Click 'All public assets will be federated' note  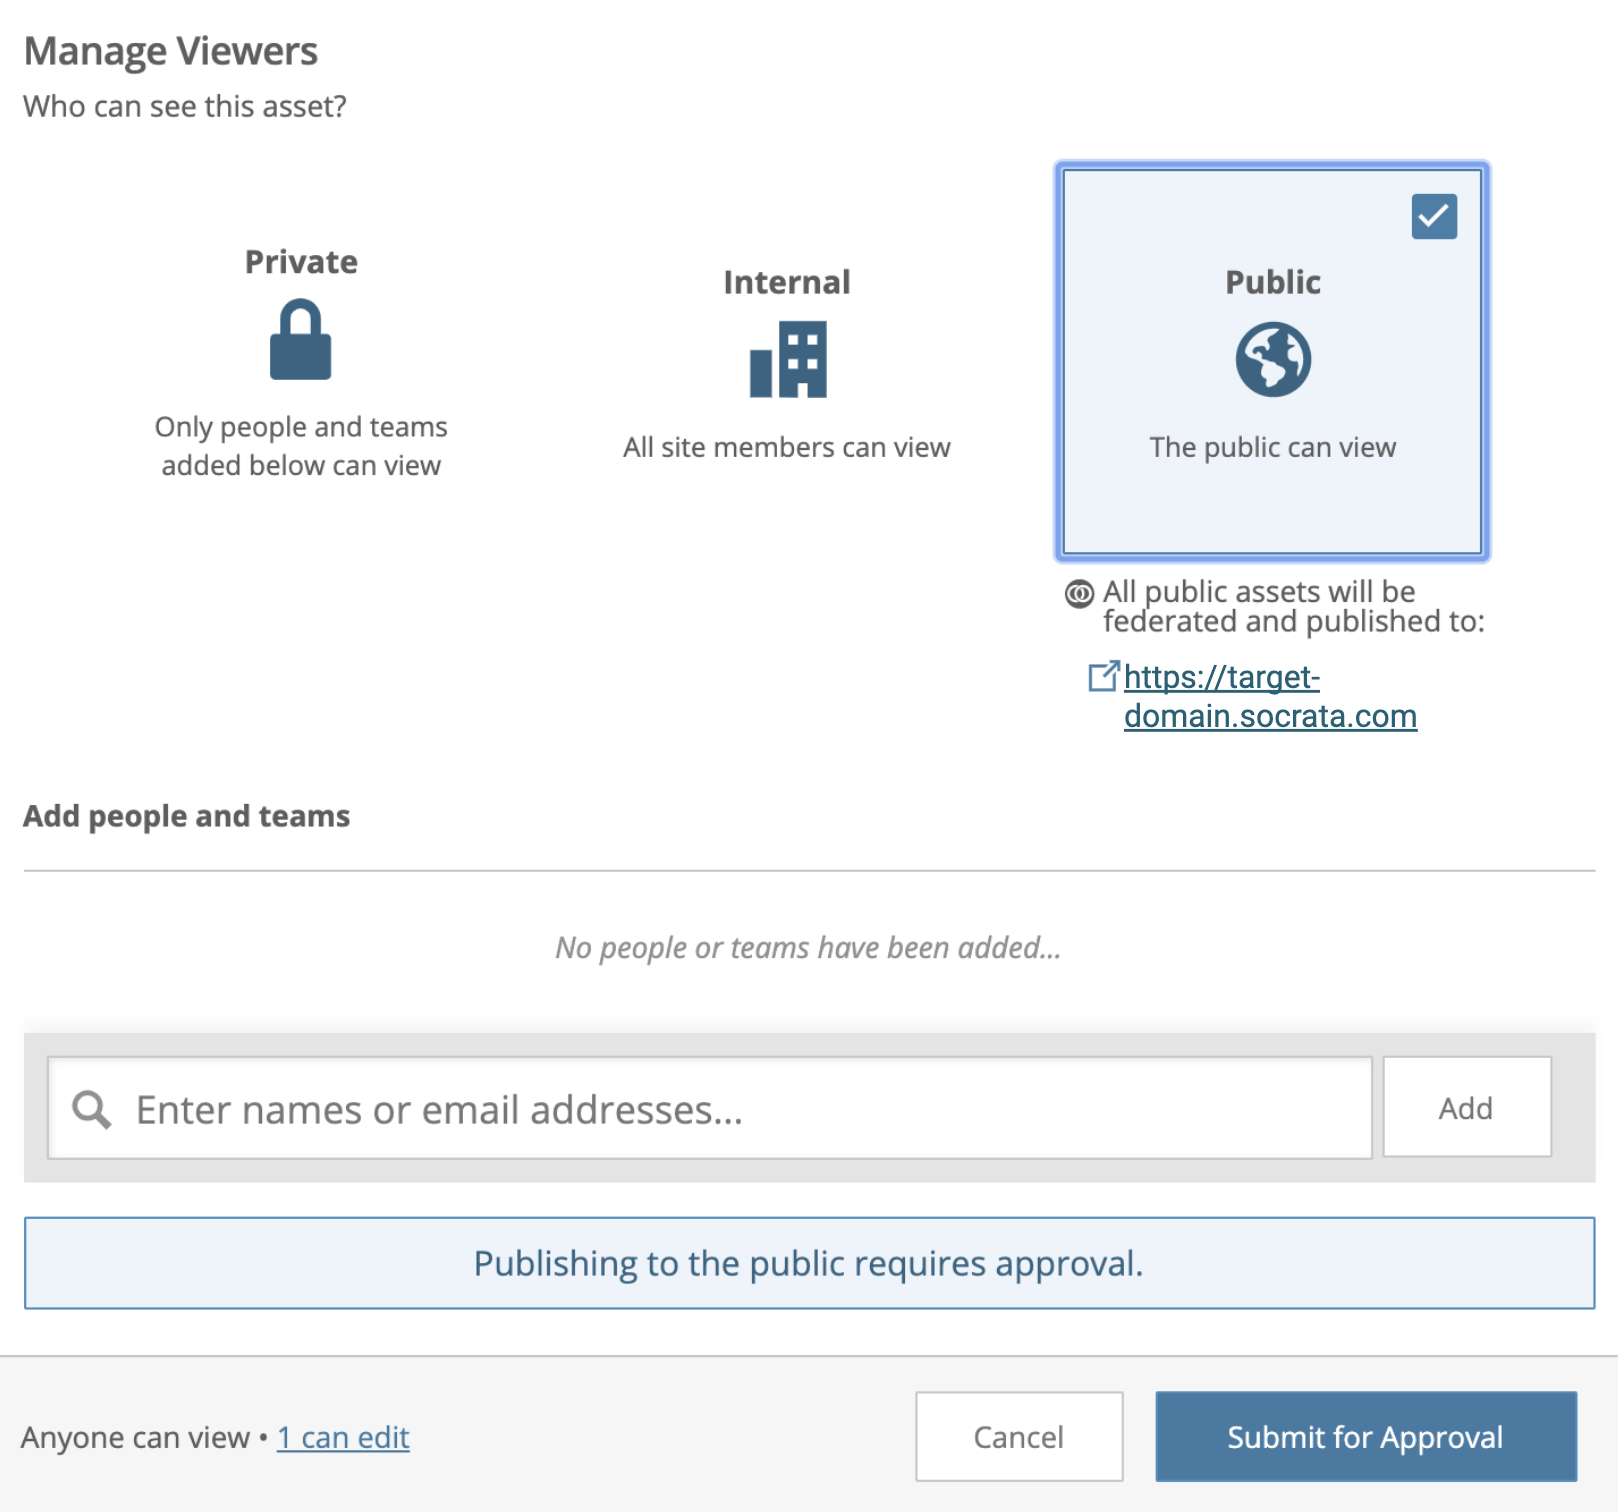coord(1294,606)
